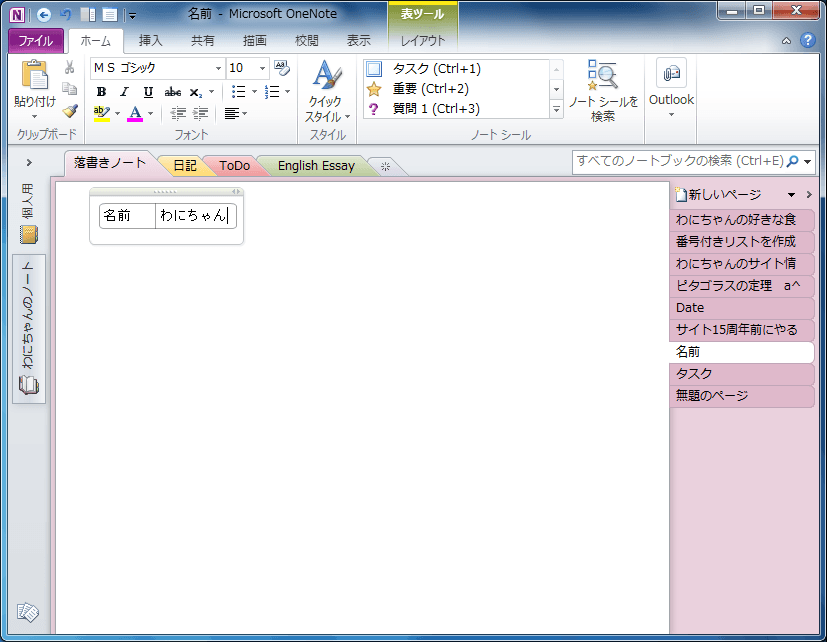
Task: Minimize the ribbon with caret icon
Action: [x=786, y=41]
